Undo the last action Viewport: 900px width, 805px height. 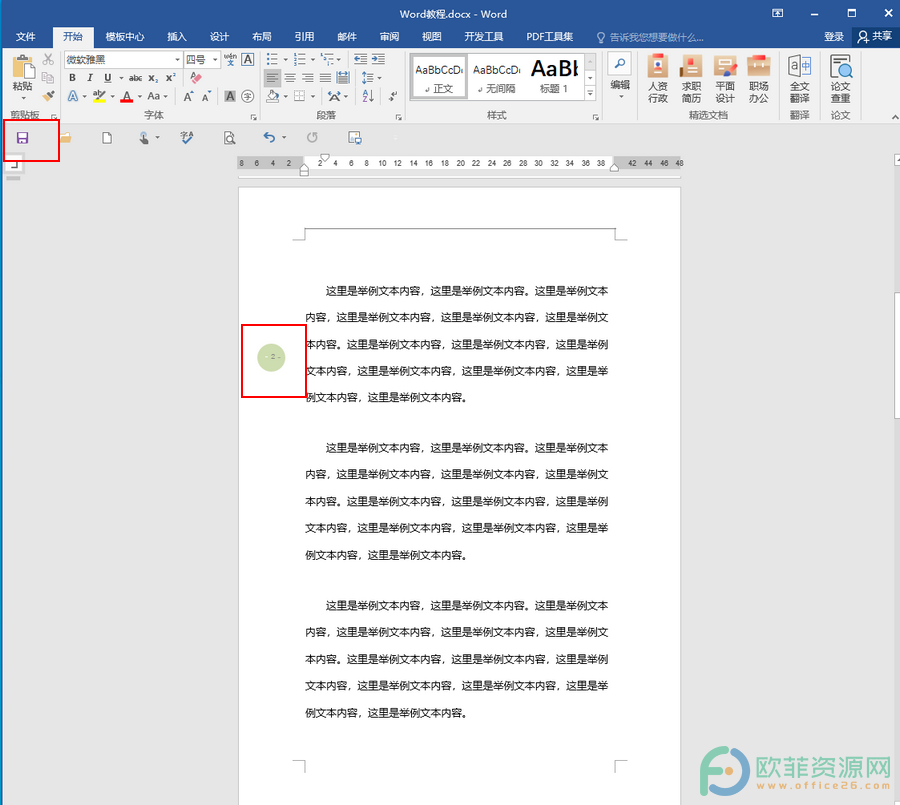click(269, 137)
